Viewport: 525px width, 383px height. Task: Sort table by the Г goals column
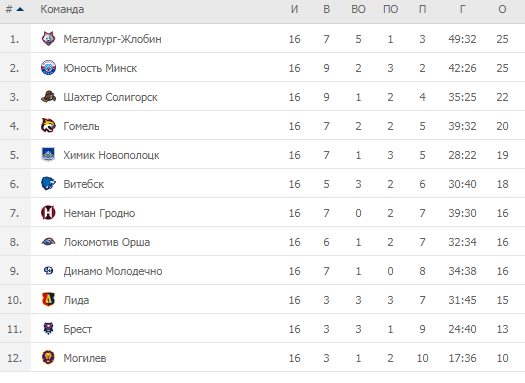pyautogui.click(x=462, y=9)
